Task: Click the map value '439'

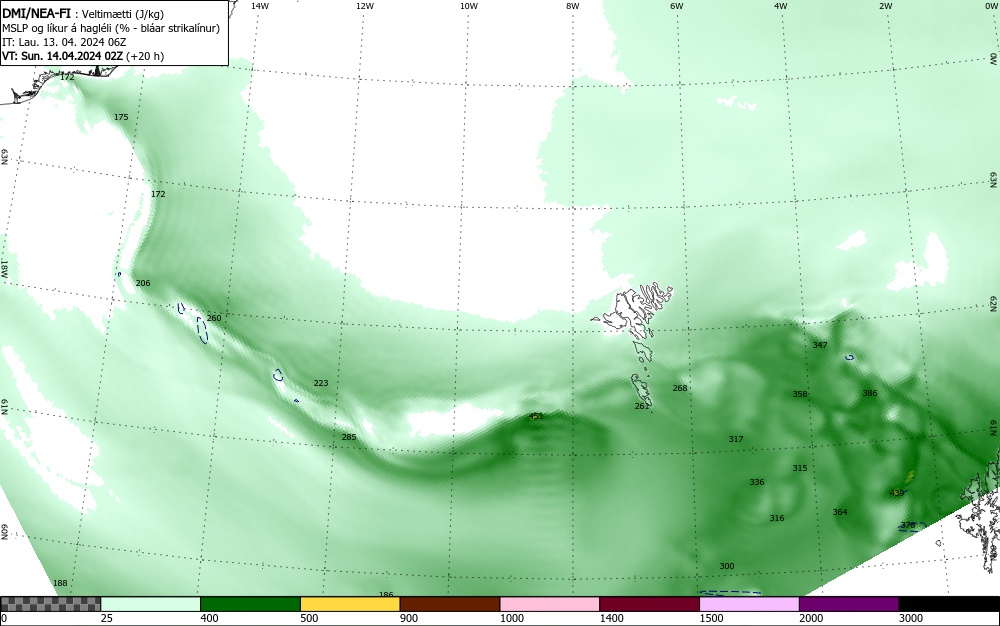Action: pyautogui.click(x=897, y=493)
